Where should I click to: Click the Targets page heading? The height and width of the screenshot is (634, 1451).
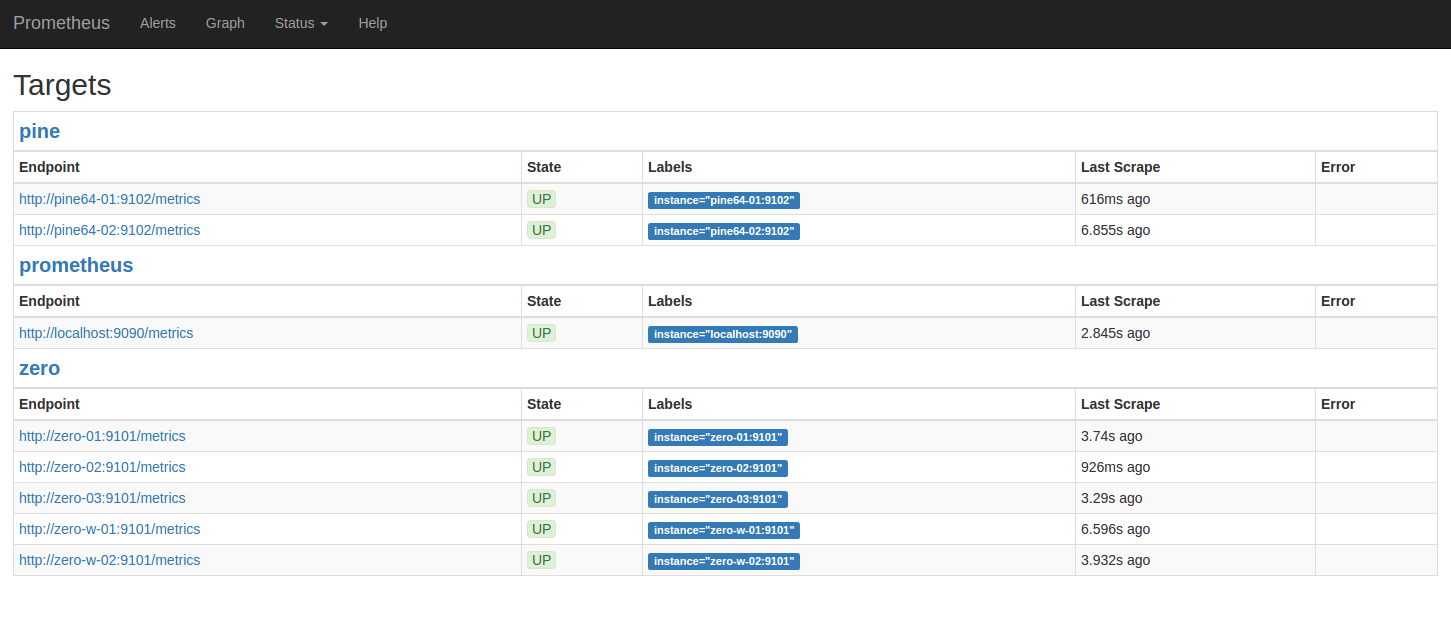coord(62,85)
